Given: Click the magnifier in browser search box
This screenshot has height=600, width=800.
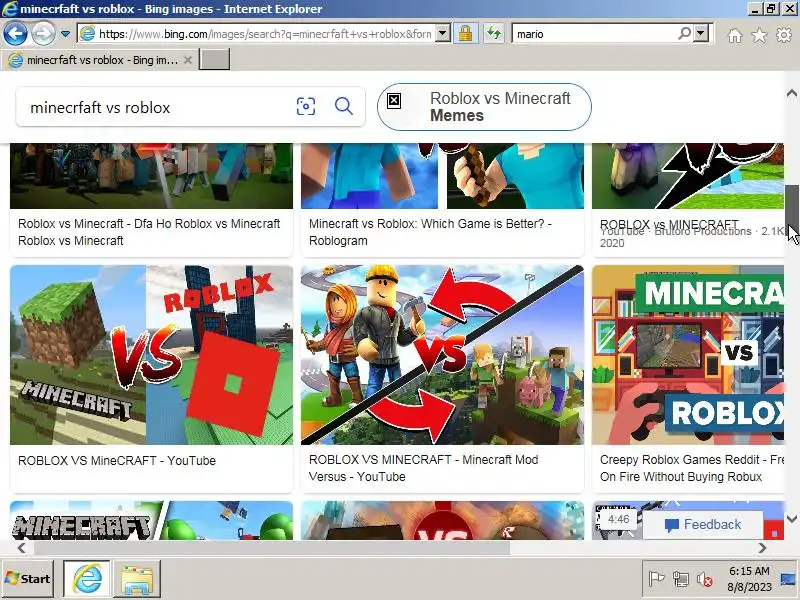Looking at the screenshot, I should [x=685, y=34].
